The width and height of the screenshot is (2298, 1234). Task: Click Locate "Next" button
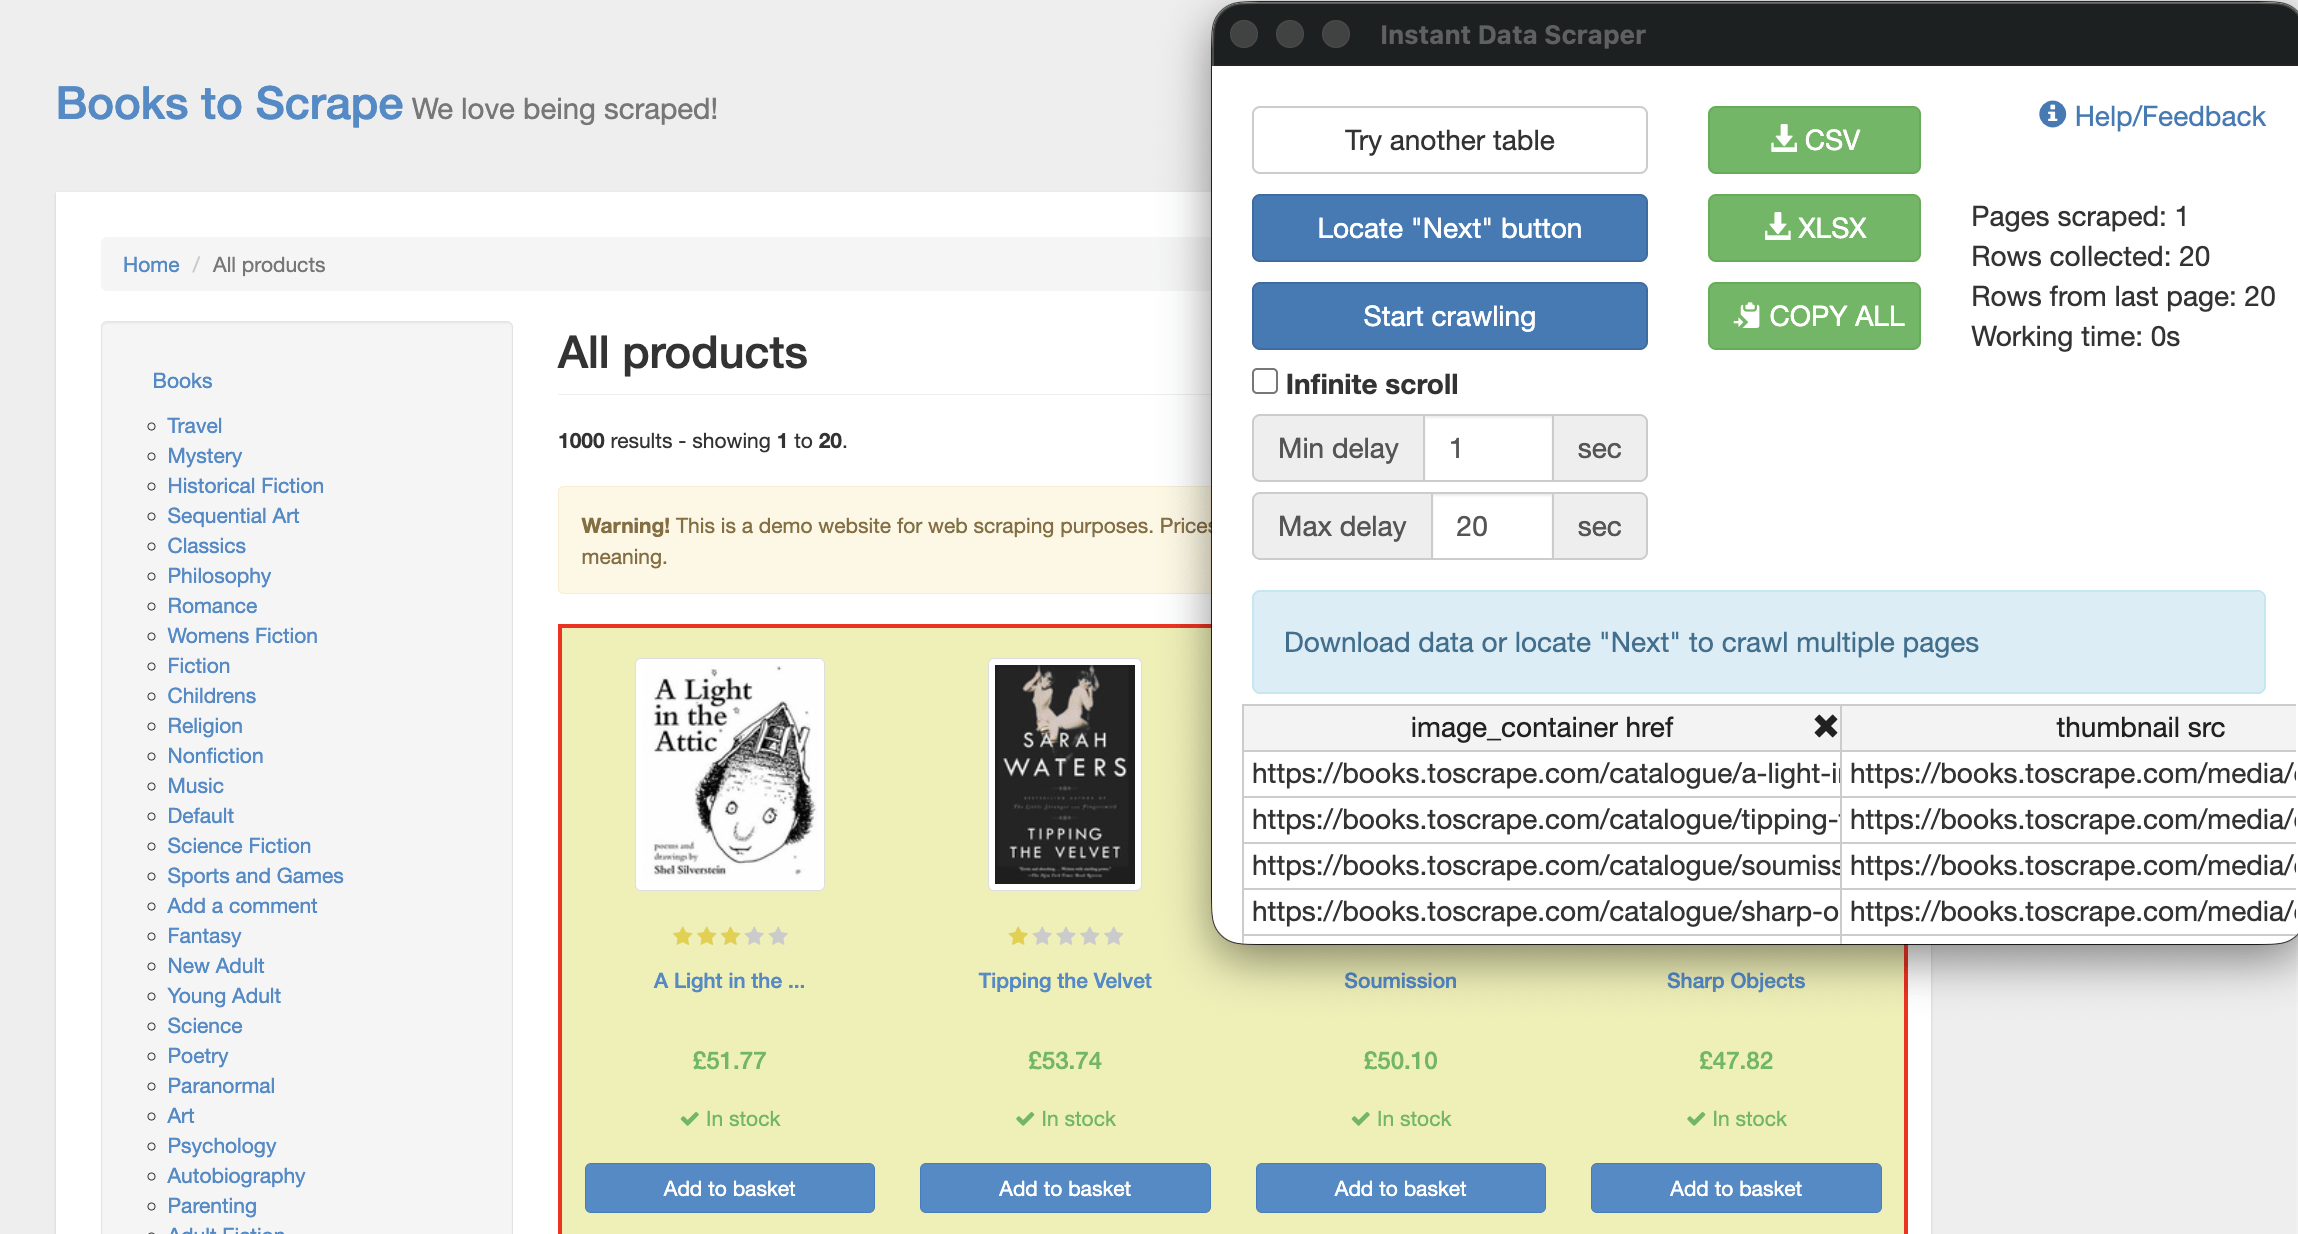1449,228
